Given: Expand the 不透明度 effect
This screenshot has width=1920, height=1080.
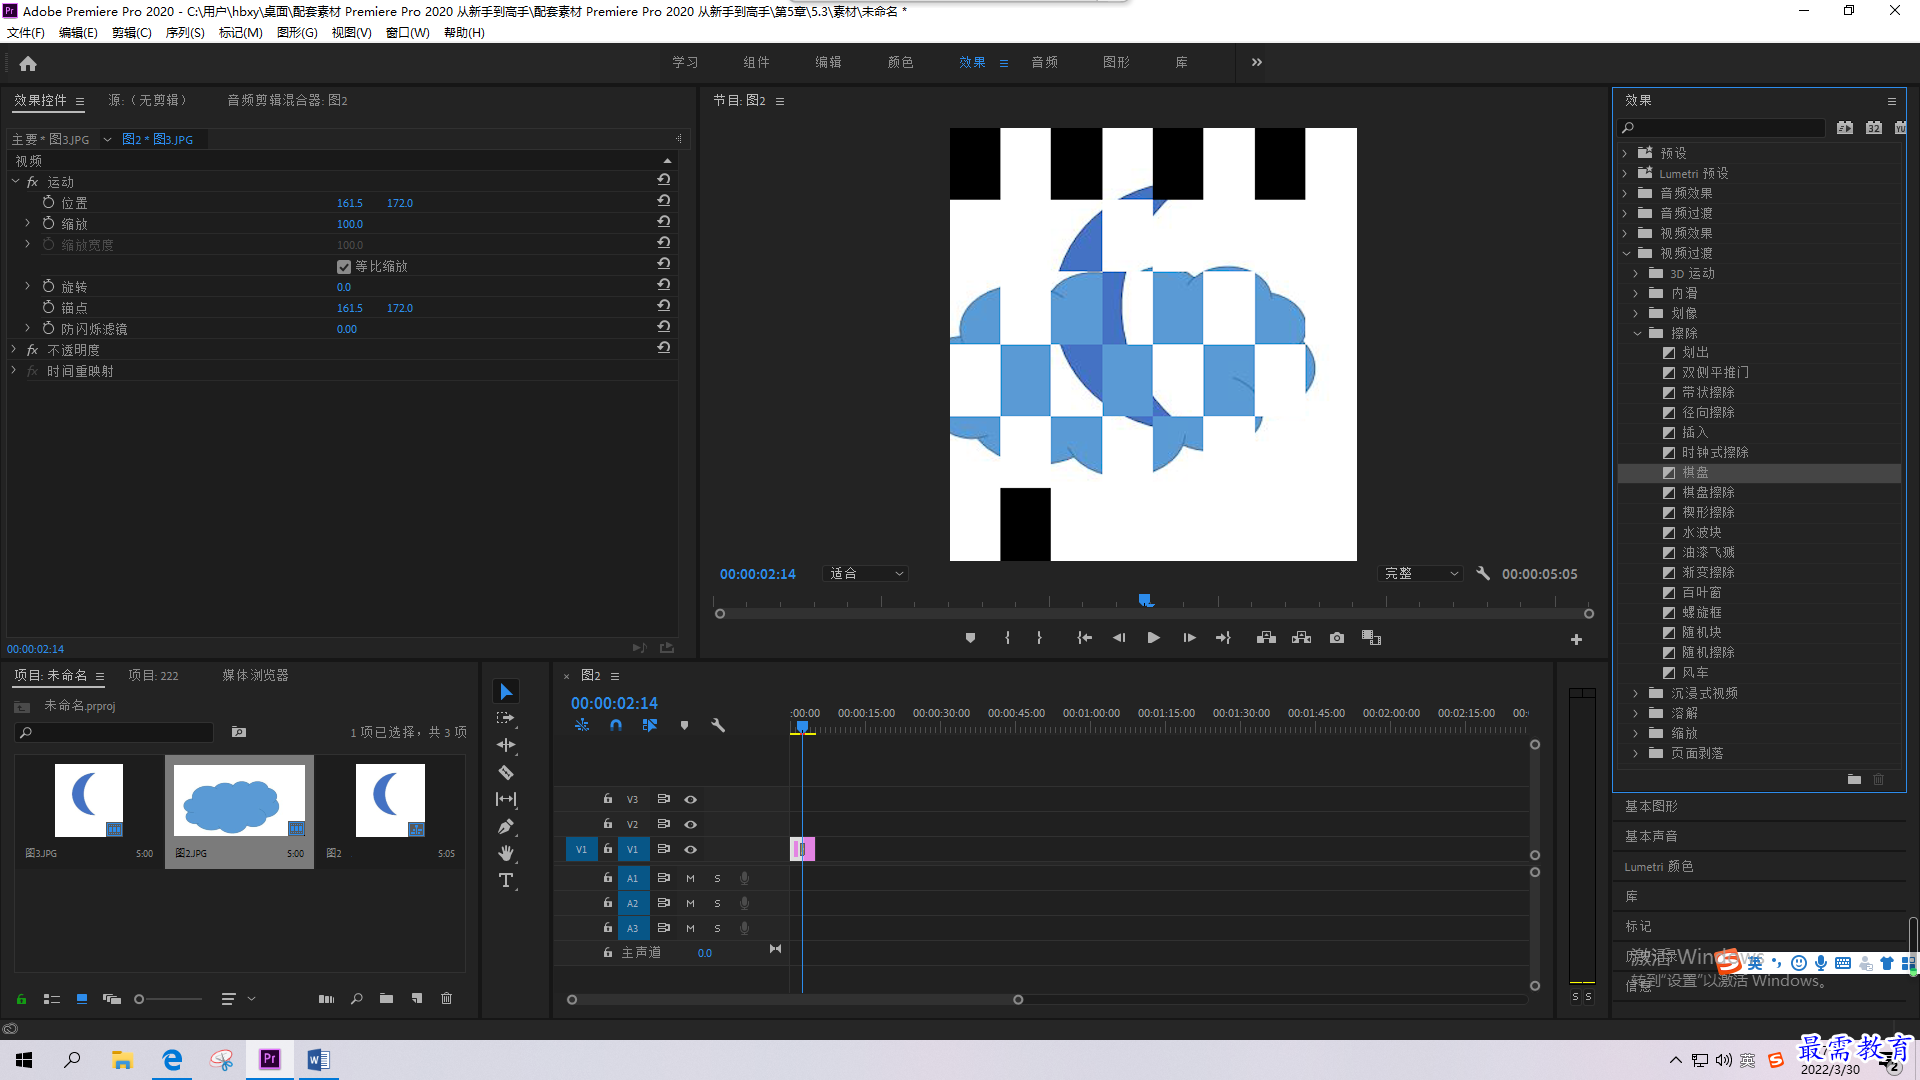Looking at the screenshot, I should pos(14,350).
